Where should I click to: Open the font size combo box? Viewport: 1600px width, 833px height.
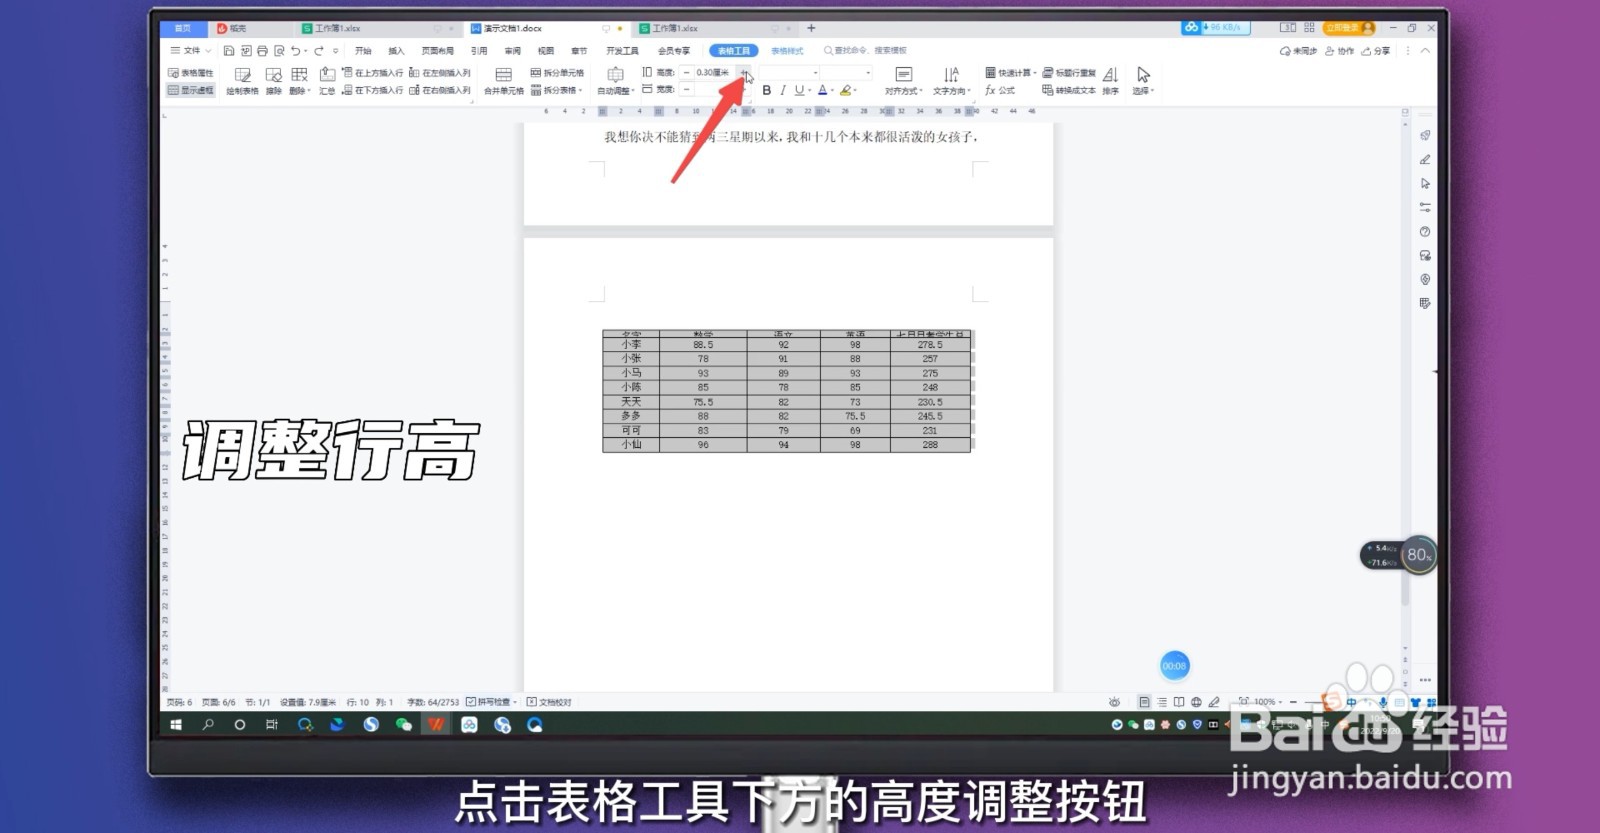pyautogui.click(x=848, y=73)
